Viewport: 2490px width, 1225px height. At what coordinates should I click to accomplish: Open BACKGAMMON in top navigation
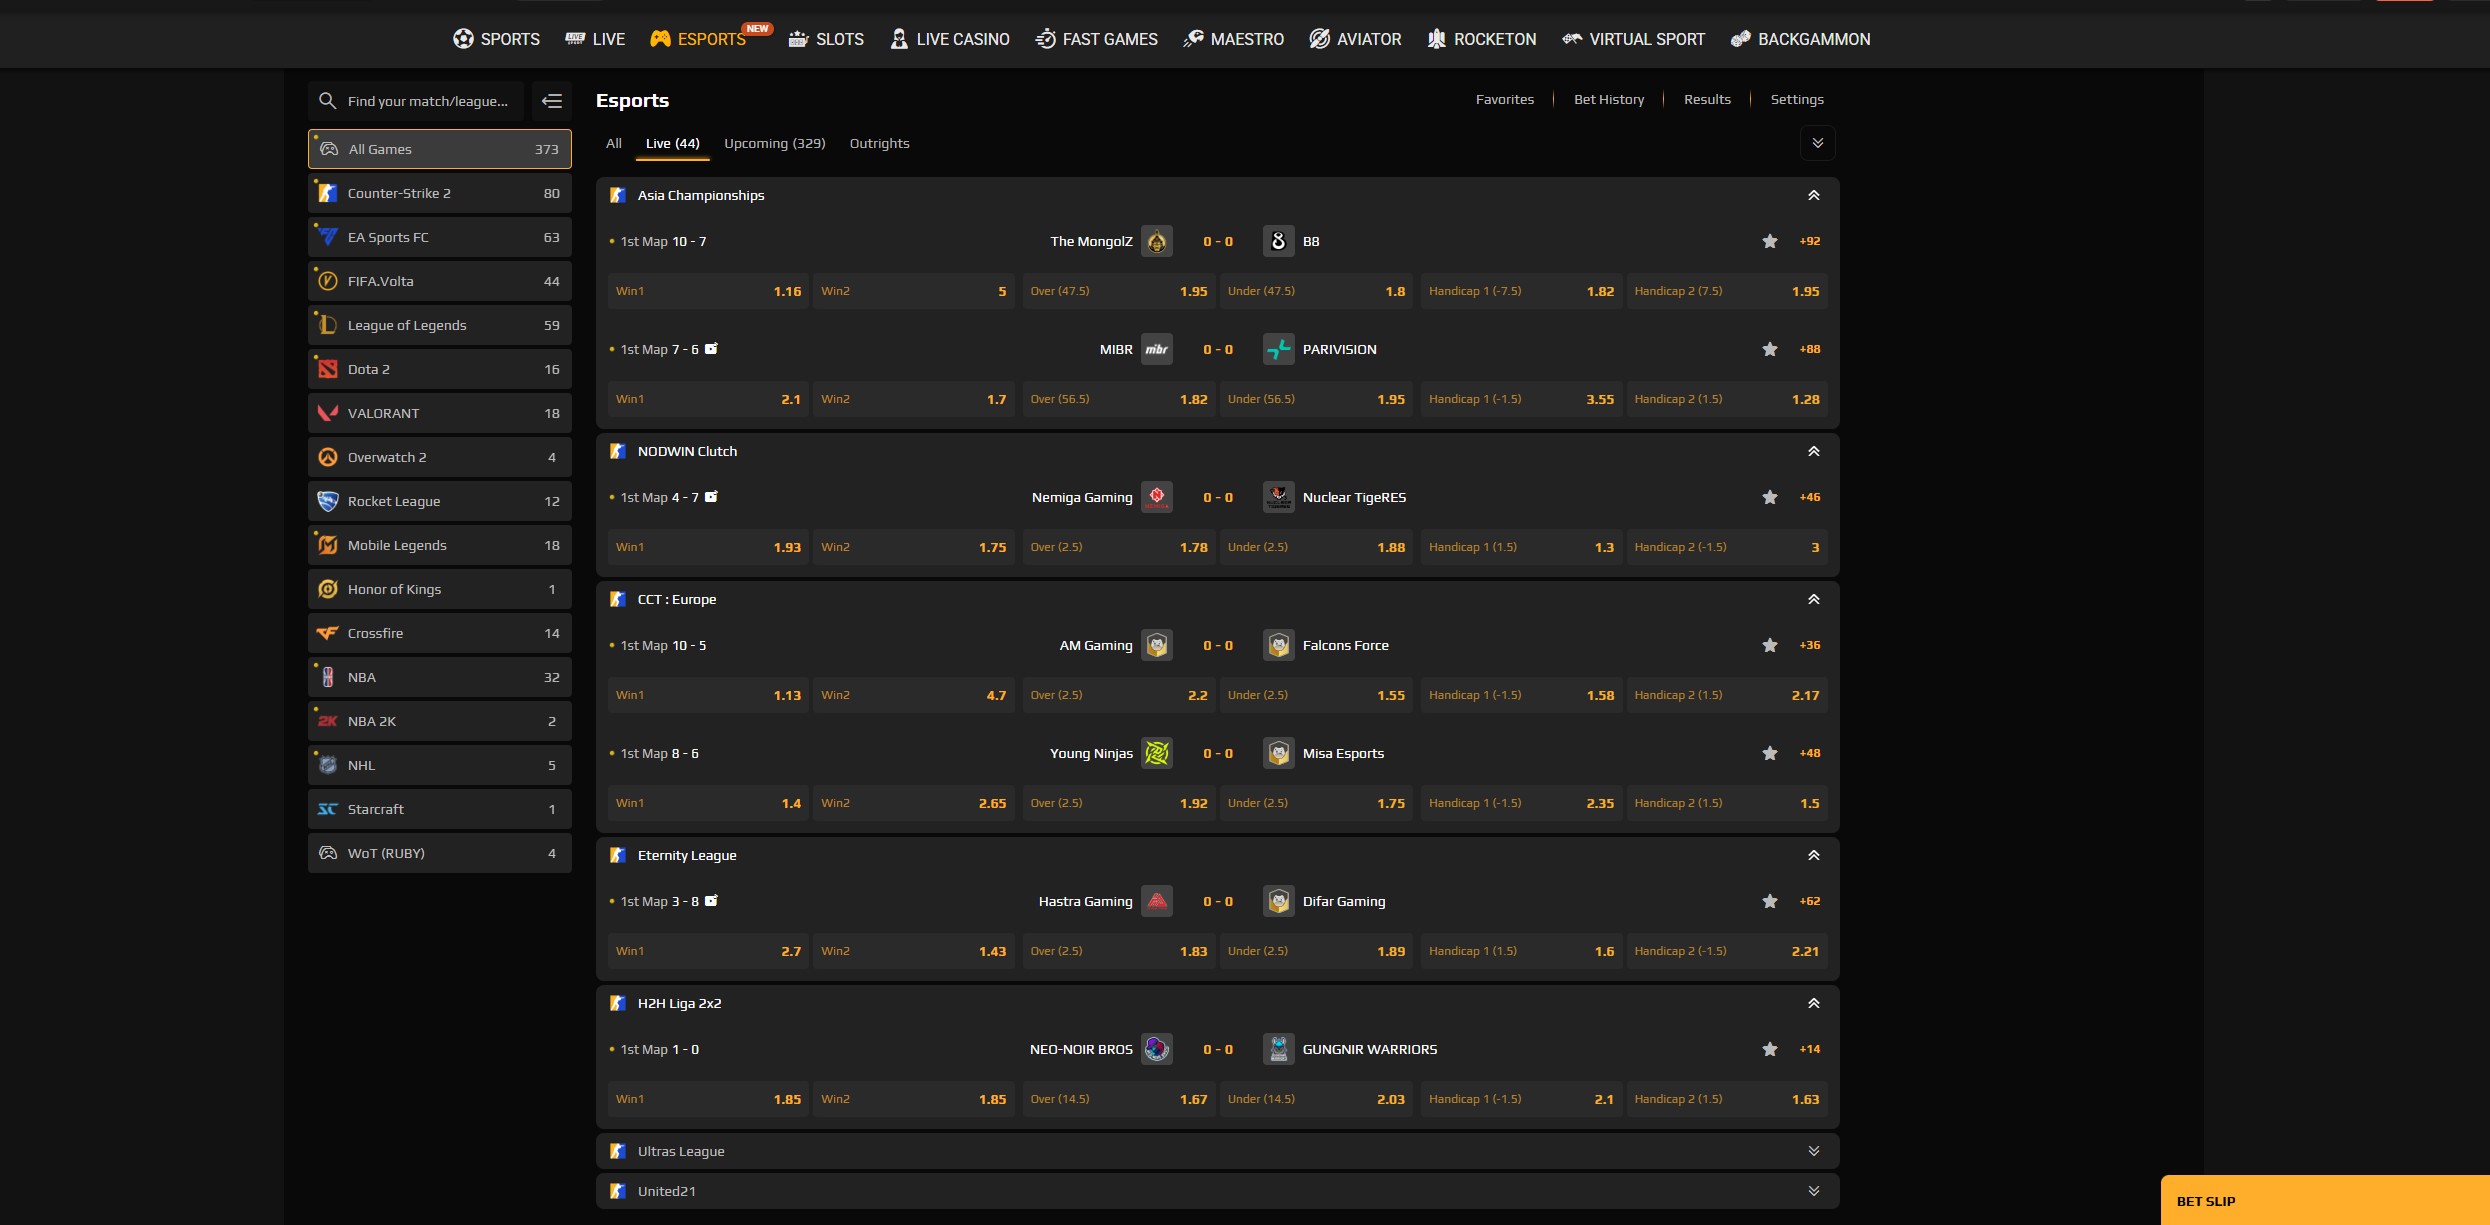point(1801,39)
